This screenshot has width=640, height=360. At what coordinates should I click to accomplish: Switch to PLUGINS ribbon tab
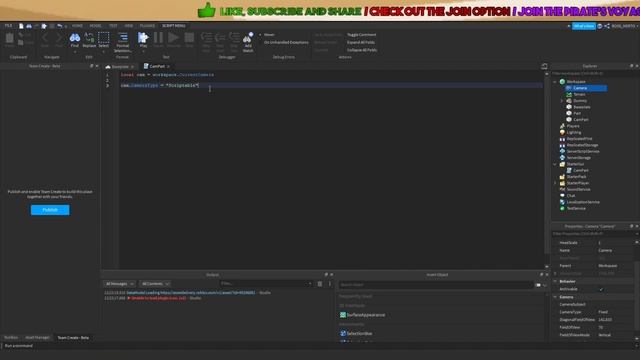147,26
